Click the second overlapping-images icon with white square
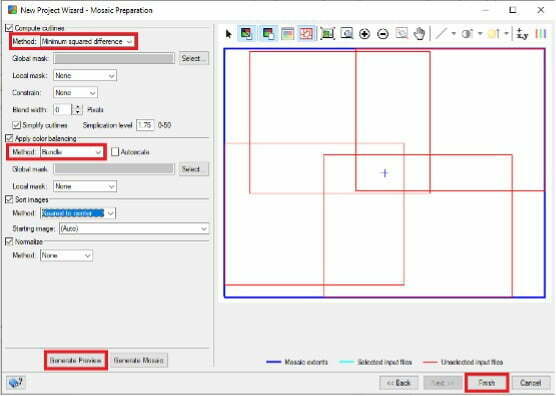556x396 pixels. coord(268,34)
